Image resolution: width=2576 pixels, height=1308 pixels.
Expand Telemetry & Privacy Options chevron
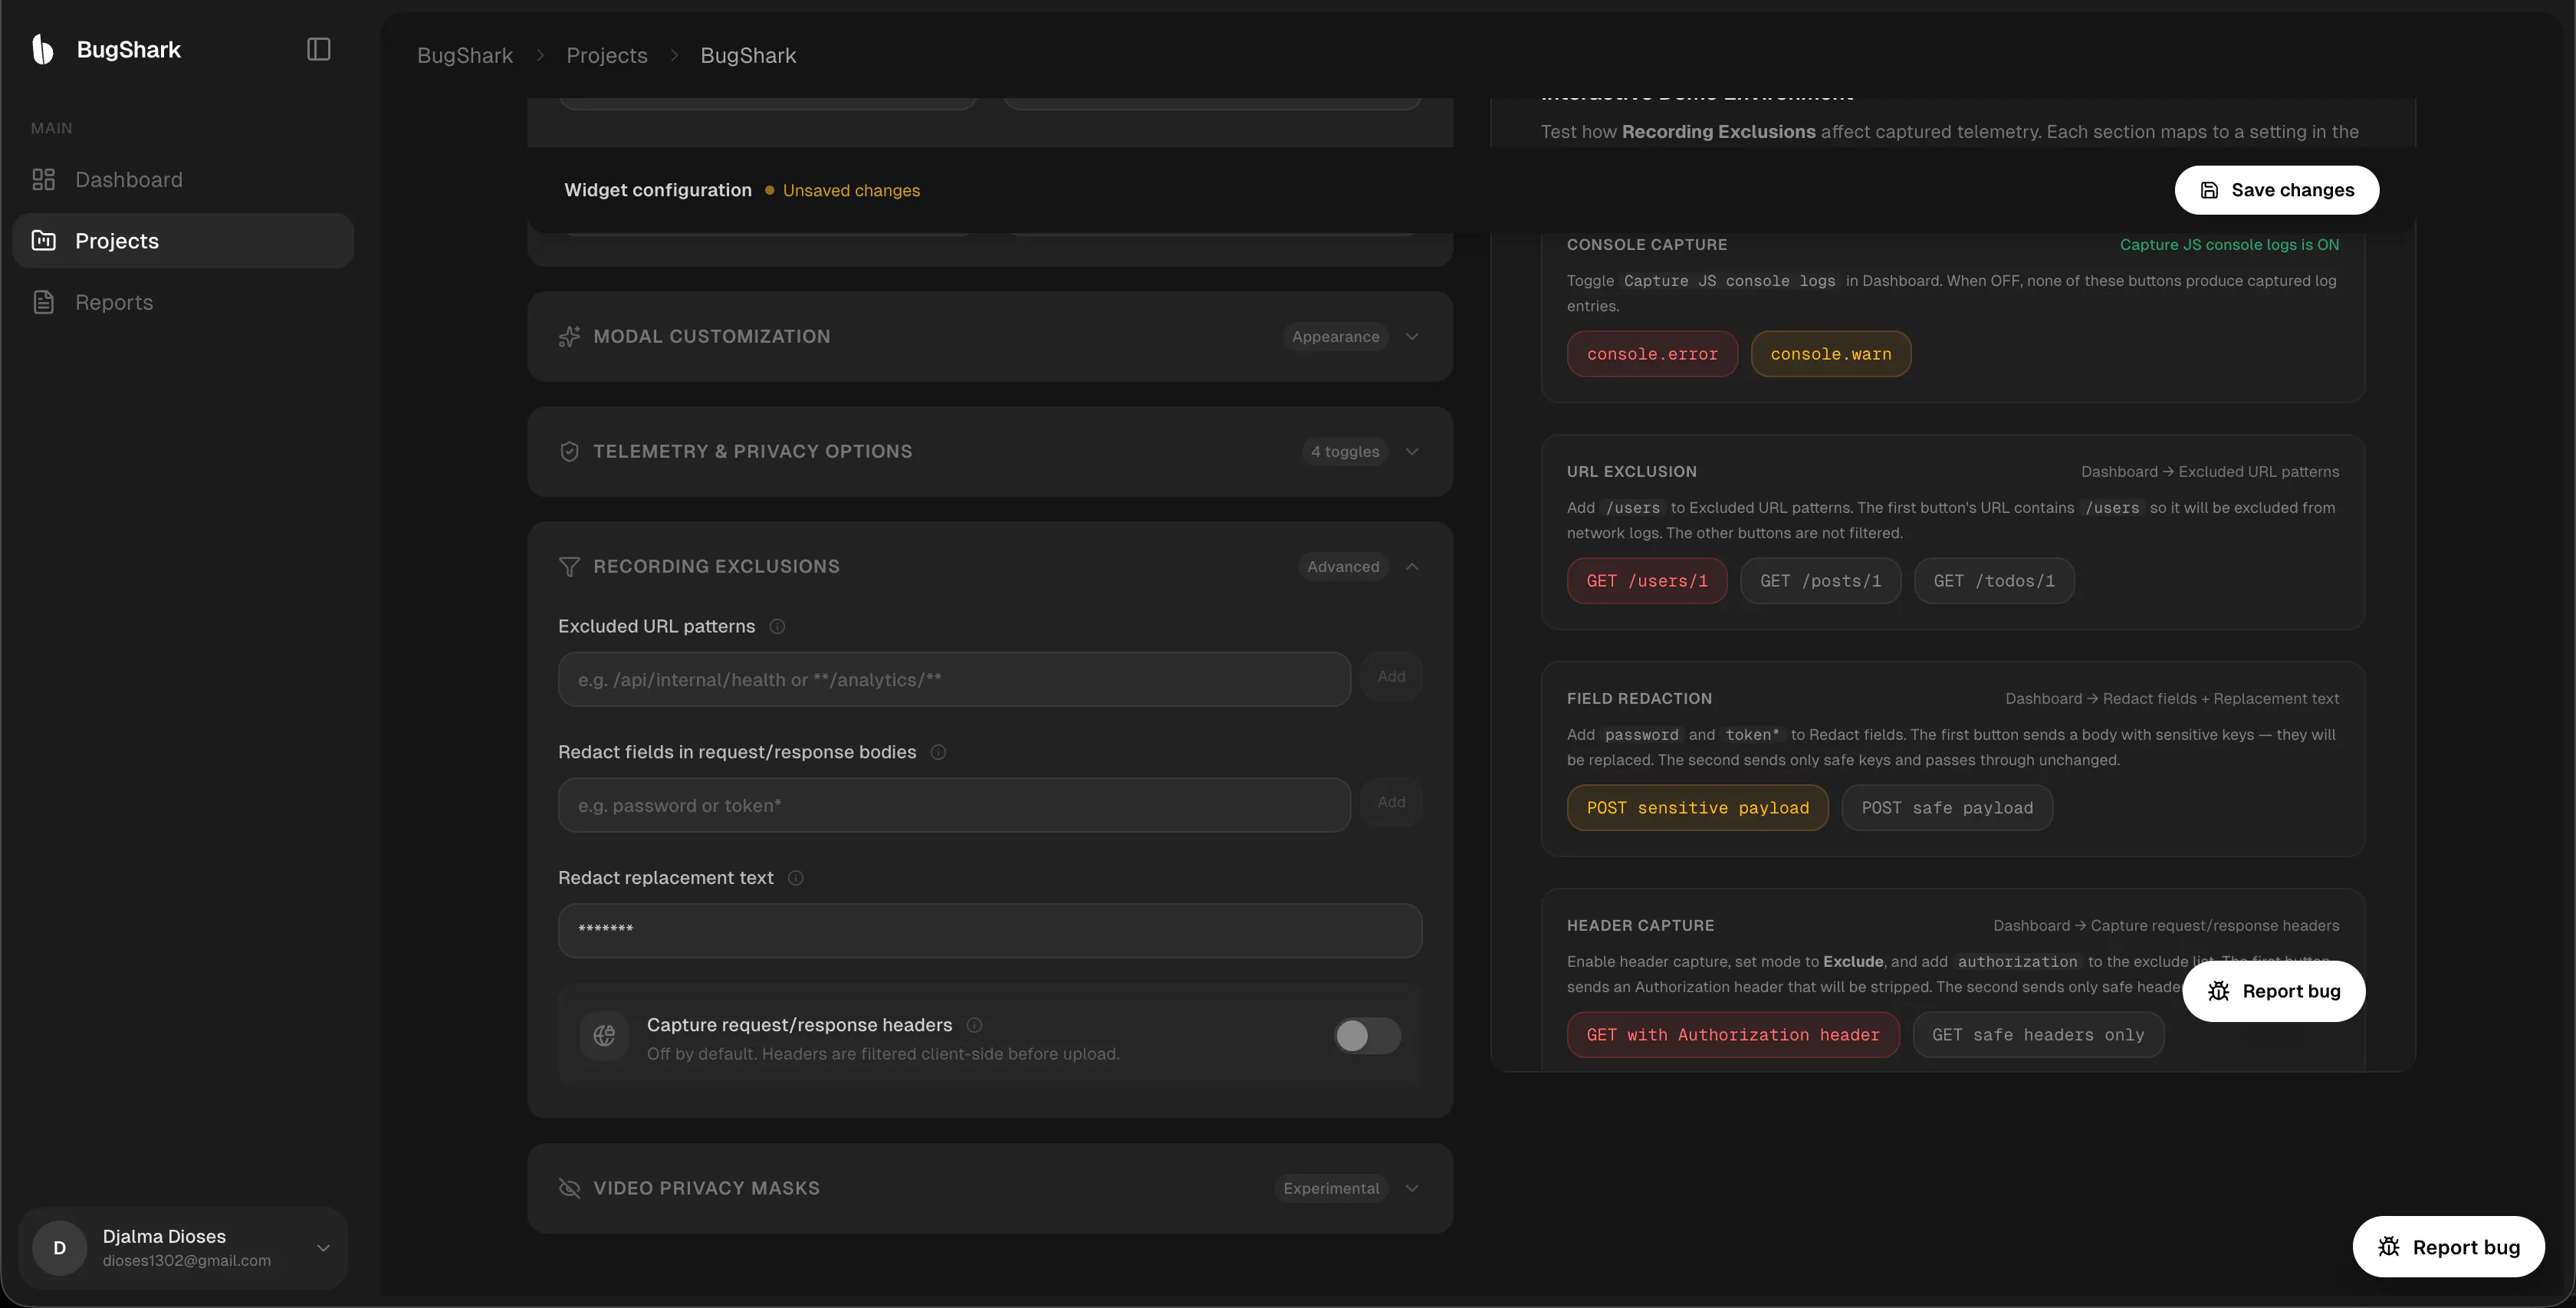pyautogui.click(x=1412, y=451)
